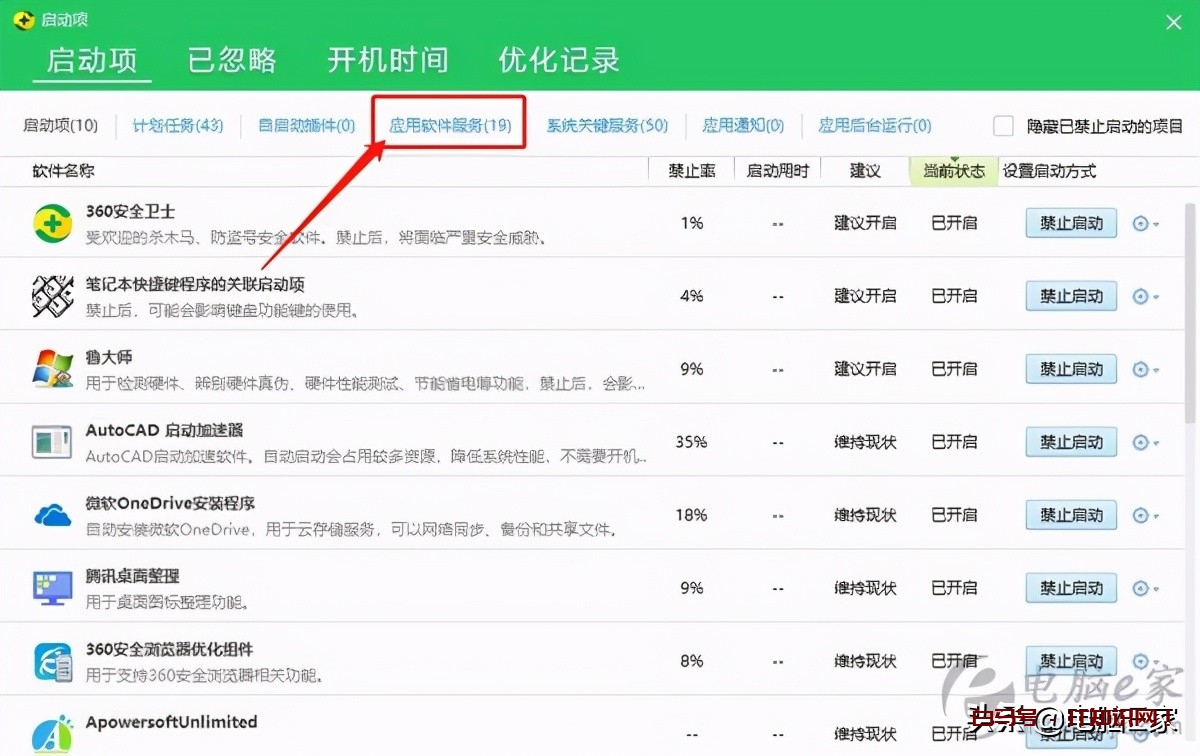Toggle the 当前状态 column highlight

click(952, 171)
